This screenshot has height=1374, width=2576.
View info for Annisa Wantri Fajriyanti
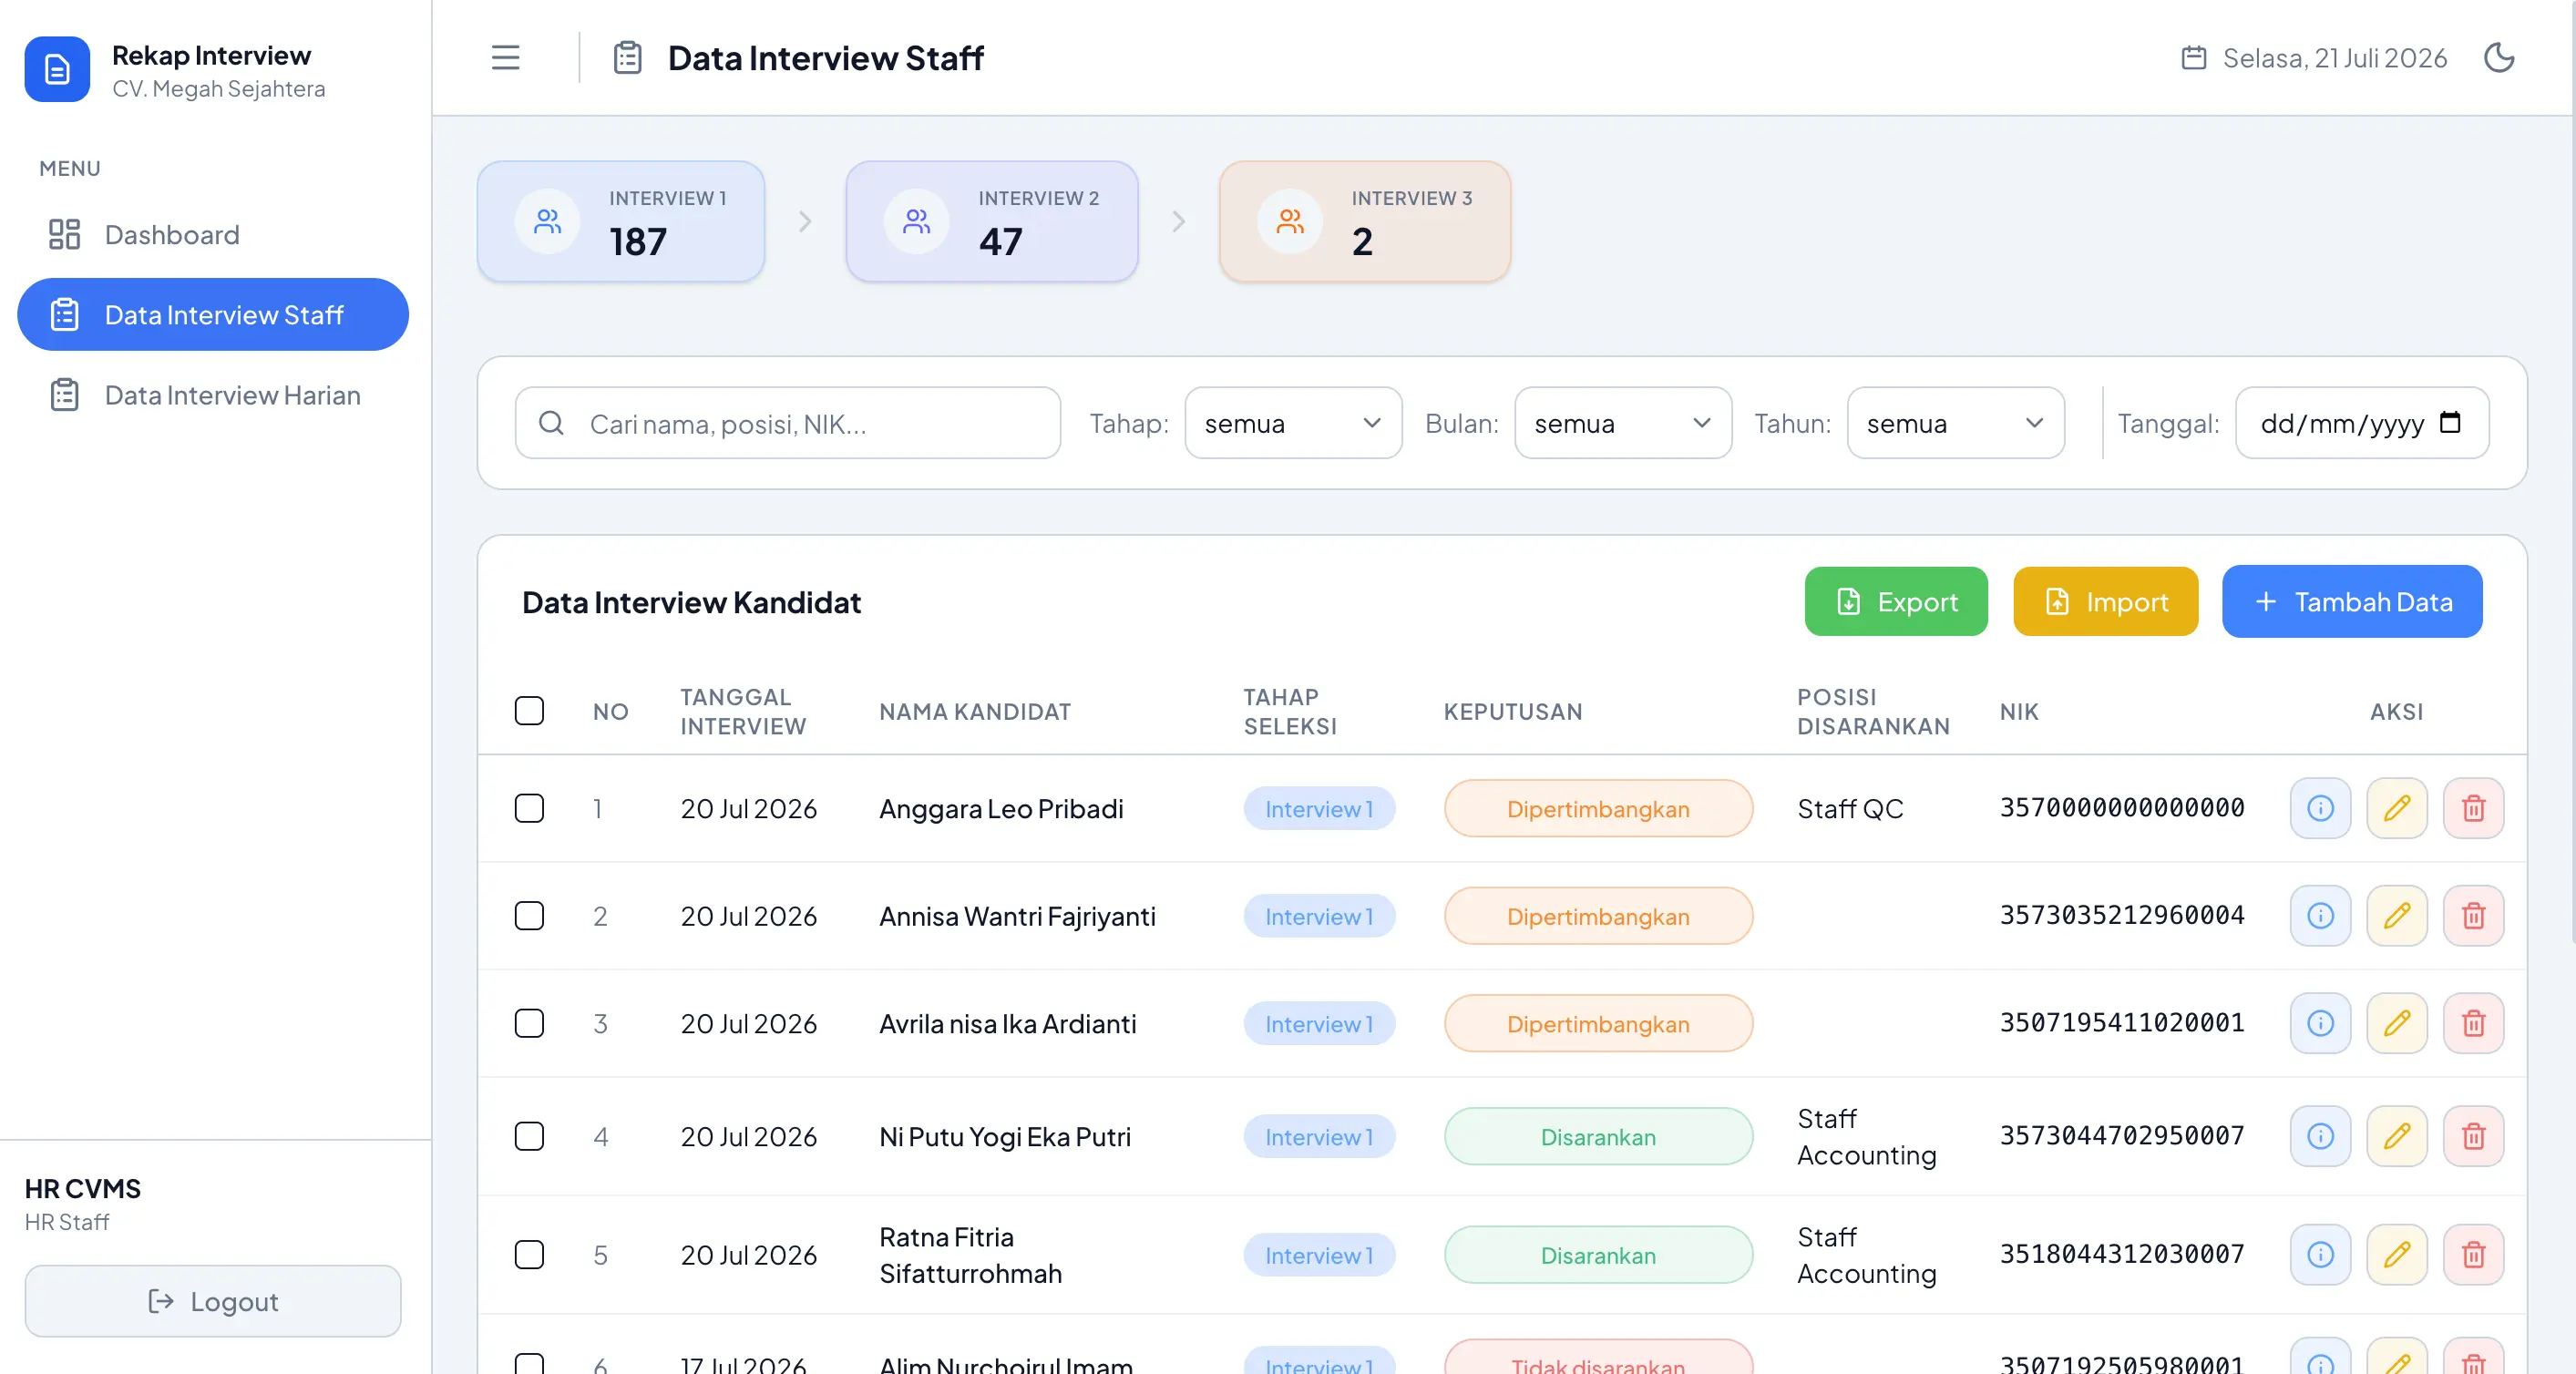tap(2320, 916)
